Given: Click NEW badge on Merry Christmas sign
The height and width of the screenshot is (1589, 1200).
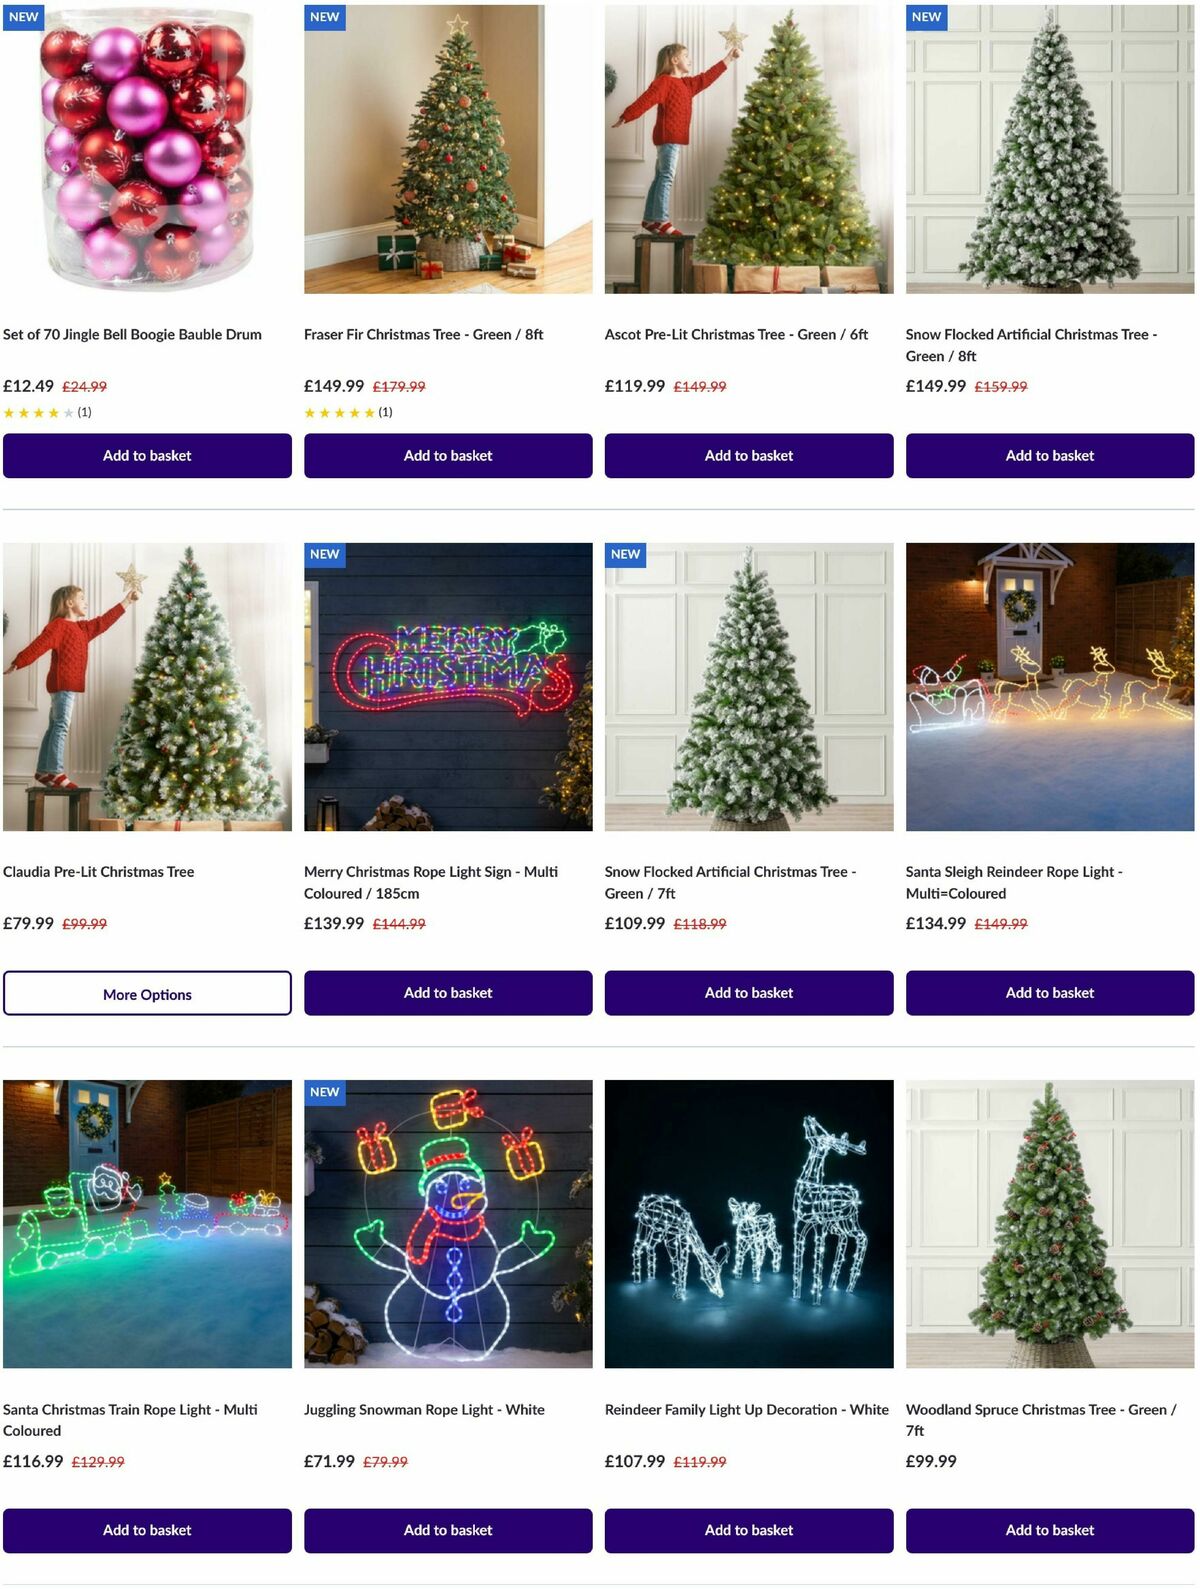Looking at the screenshot, I should (x=325, y=555).
